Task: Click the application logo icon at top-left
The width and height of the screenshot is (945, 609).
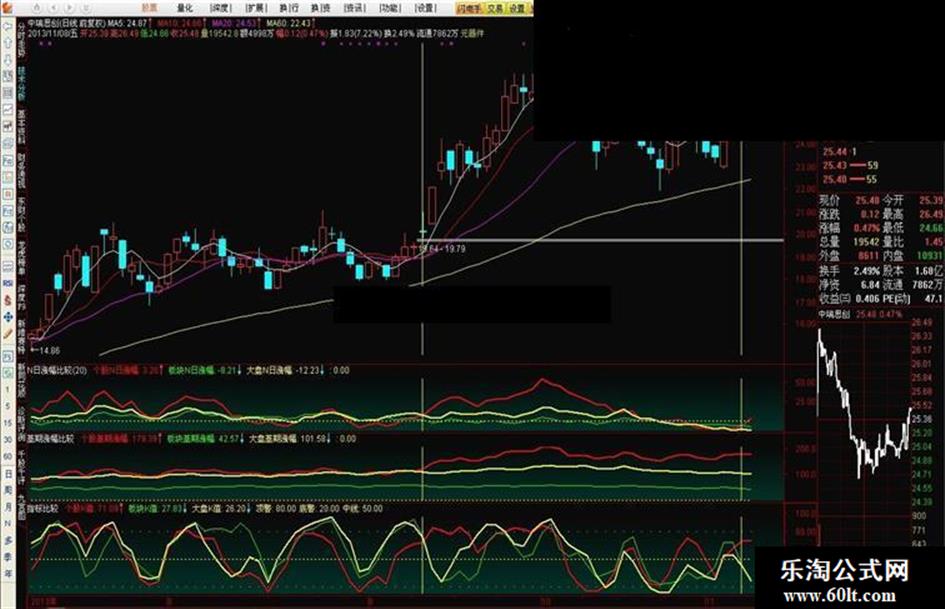Action: [x=7, y=8]
